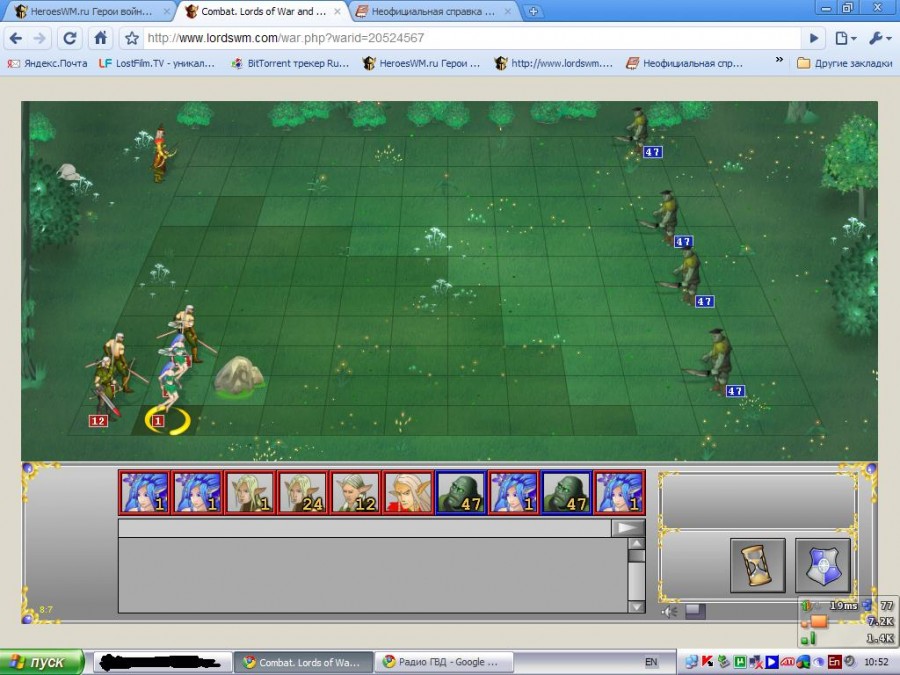
Task: Click the chat scrollbar up arrow
Action: pos(637,544)
